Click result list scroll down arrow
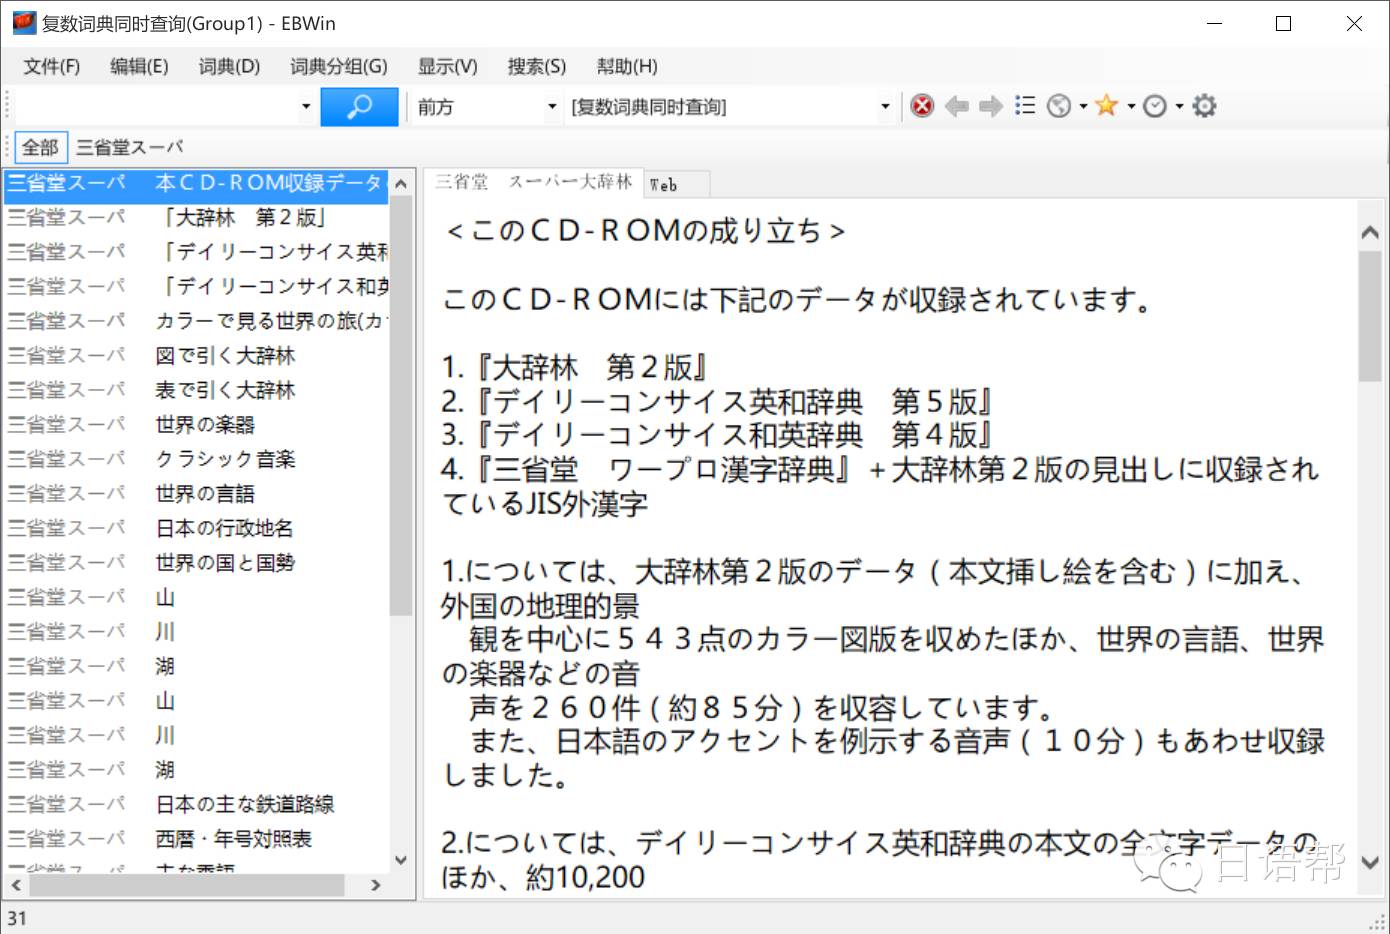1390x934 pixels. (401, 860)
